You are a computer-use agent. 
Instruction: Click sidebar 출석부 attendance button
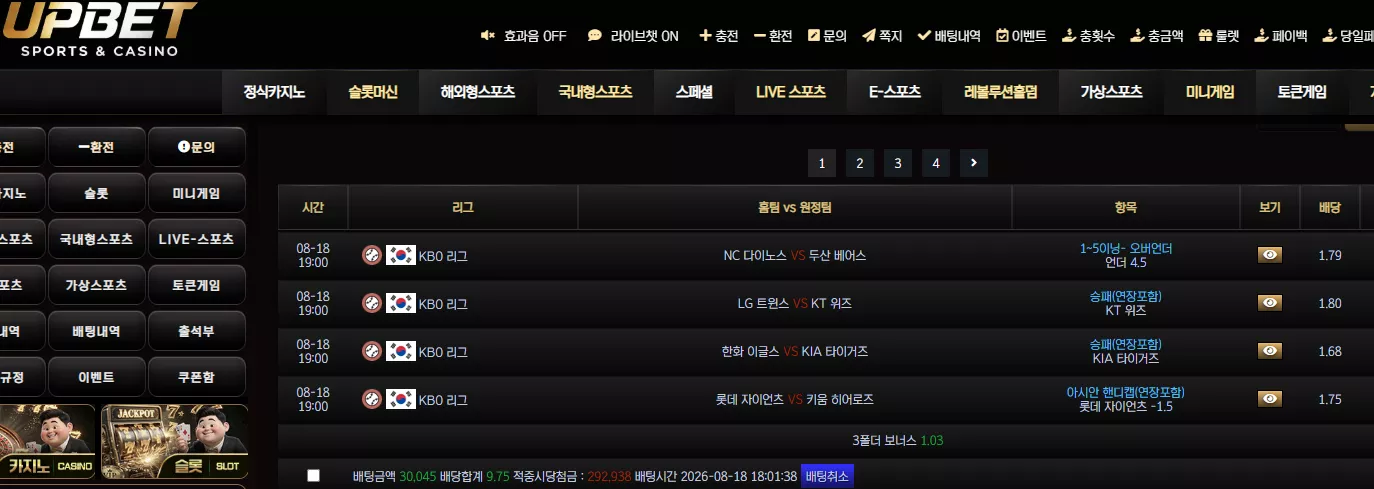pos(197,331)
